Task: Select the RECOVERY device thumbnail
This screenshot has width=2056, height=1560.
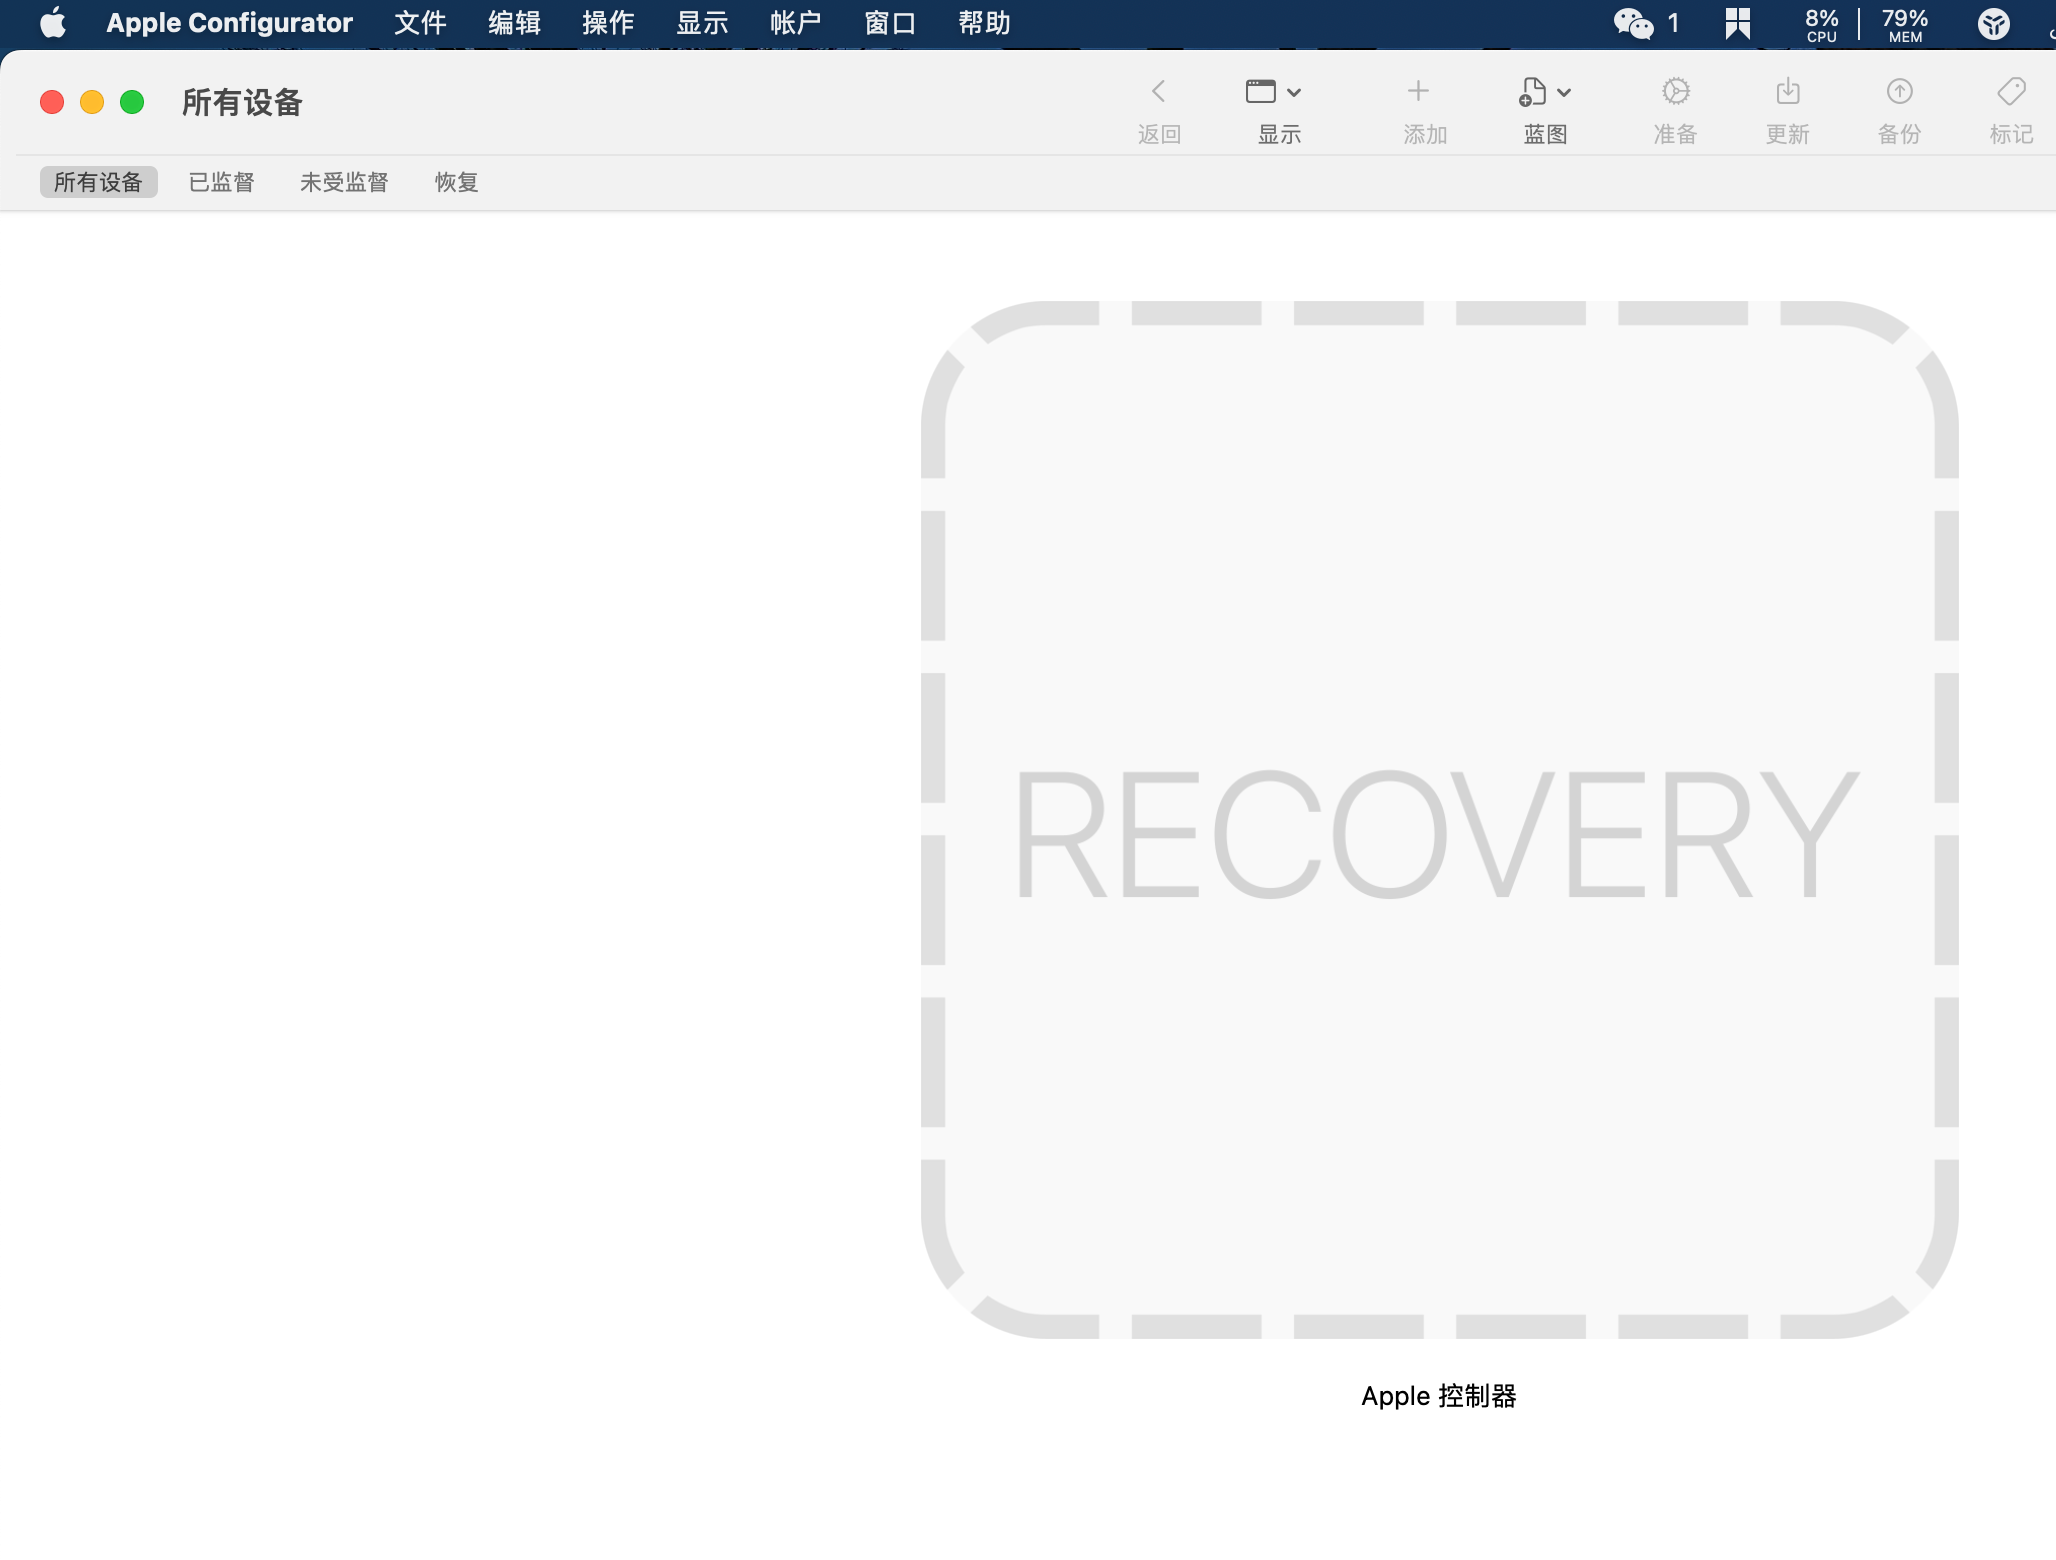Action: pyautogui.click(x=1438, y=820)
